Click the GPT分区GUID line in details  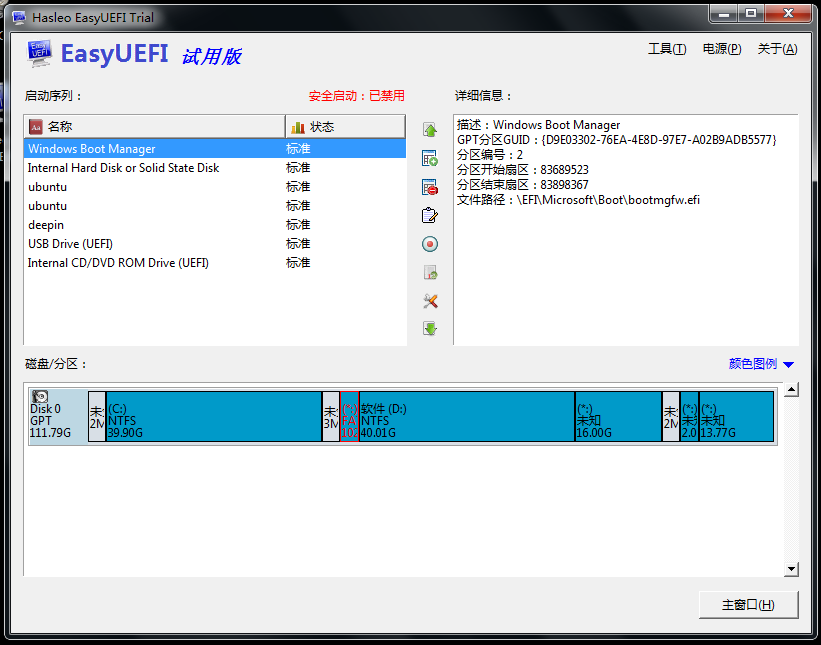pos(617,140)
